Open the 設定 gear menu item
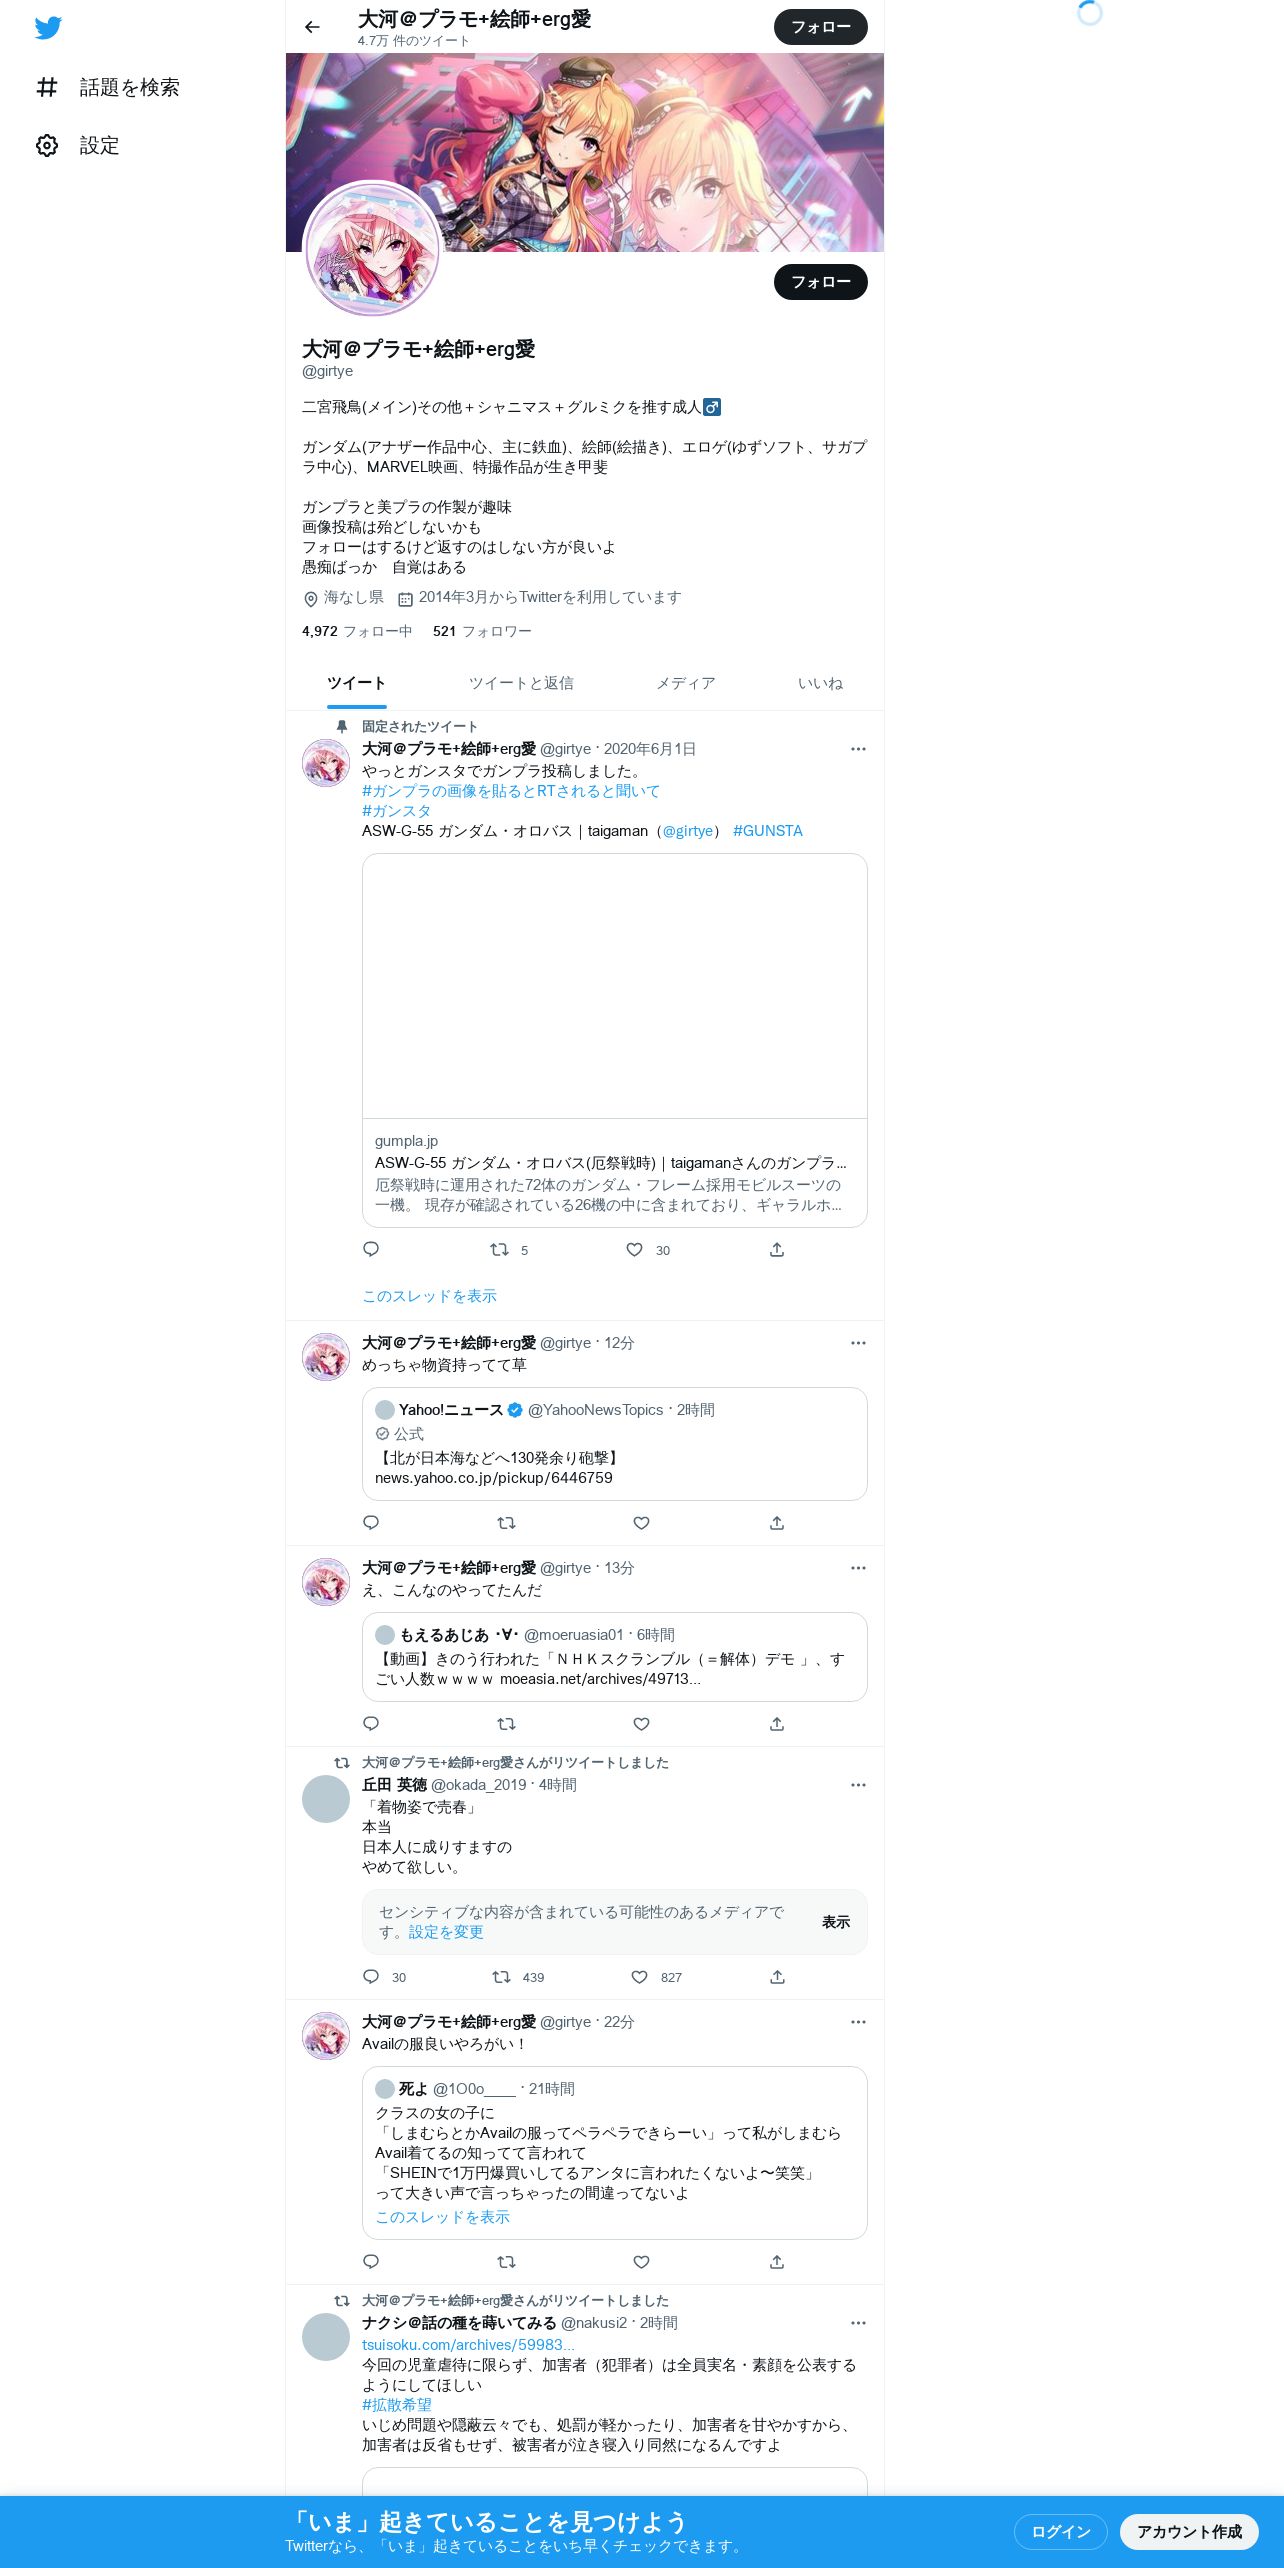Image resolution: width=1284 pixels, height=2568 pixels. (x=78, y=146)
